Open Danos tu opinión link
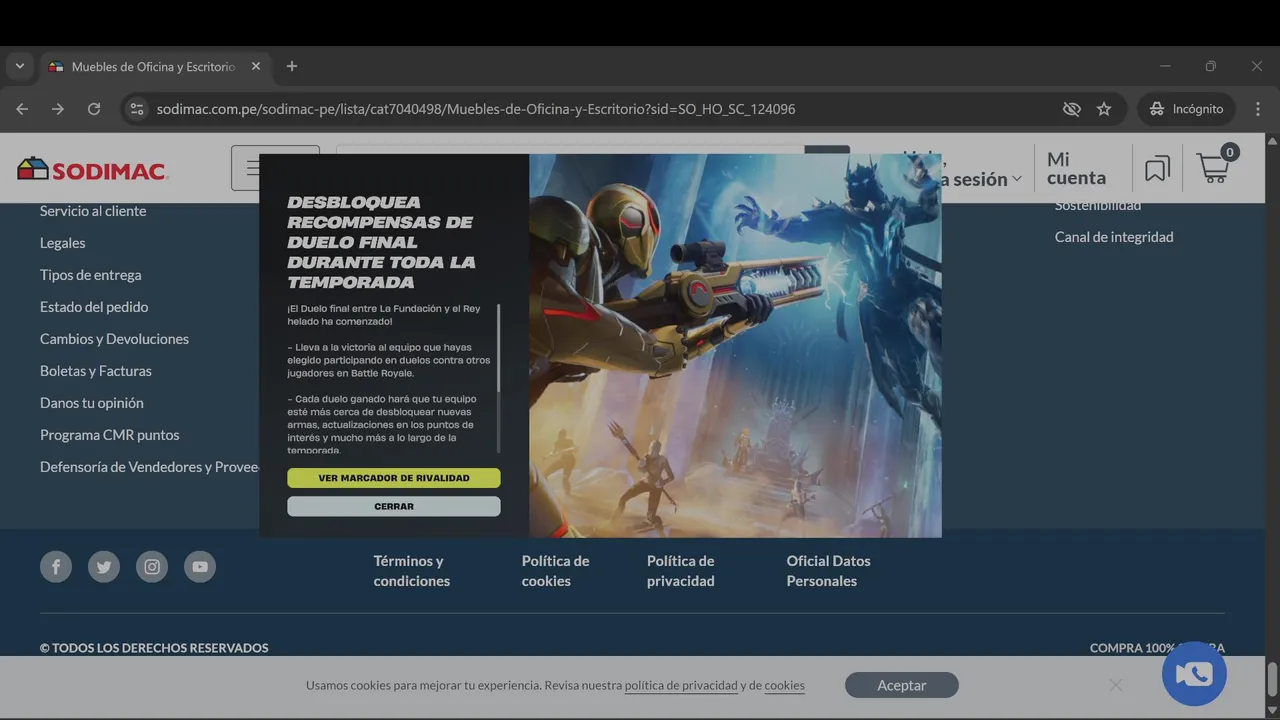The height and width of the screenshot is (720, 1280). [x=92, y=403]
